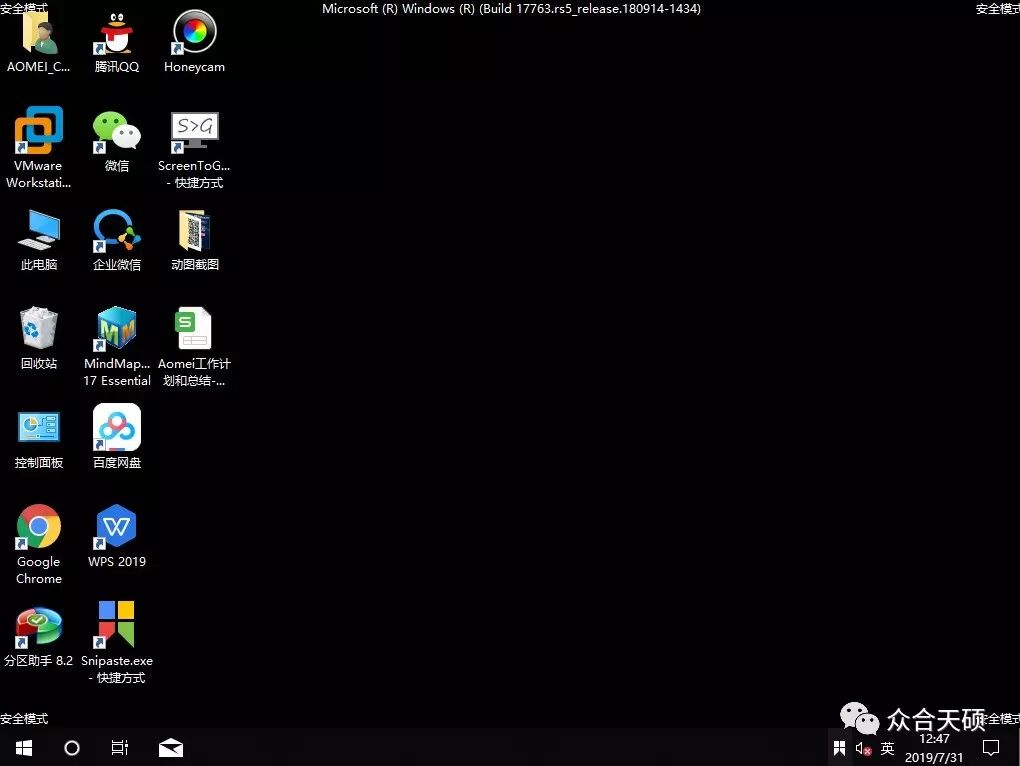Select WeCom (企业微信) desktop icon
The image size is (1020, 766).
coord(116,231)
